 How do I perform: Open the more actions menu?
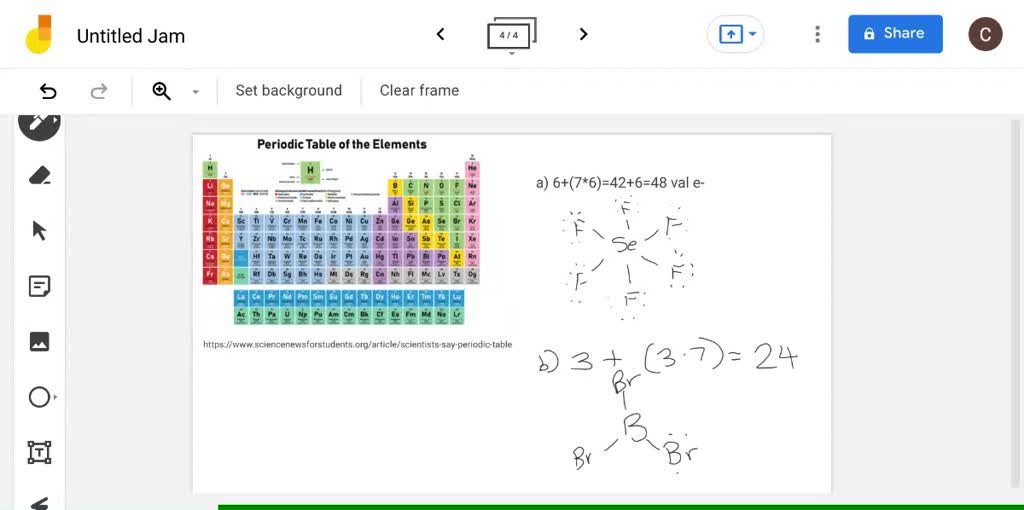[817, 34]
